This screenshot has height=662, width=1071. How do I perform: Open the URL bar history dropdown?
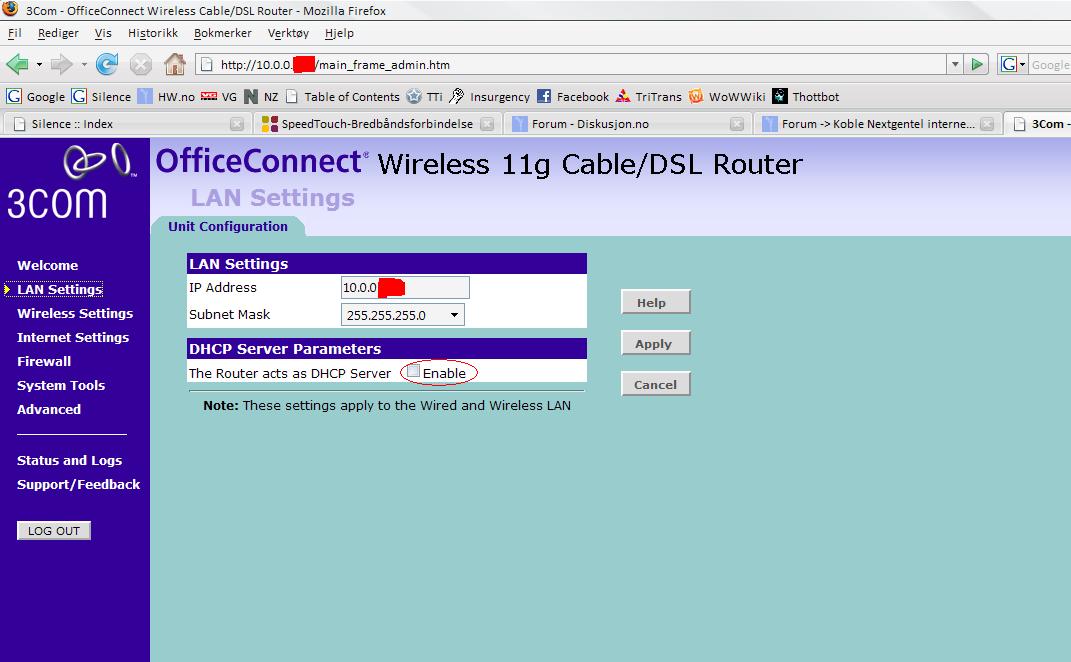click(955, 64)
